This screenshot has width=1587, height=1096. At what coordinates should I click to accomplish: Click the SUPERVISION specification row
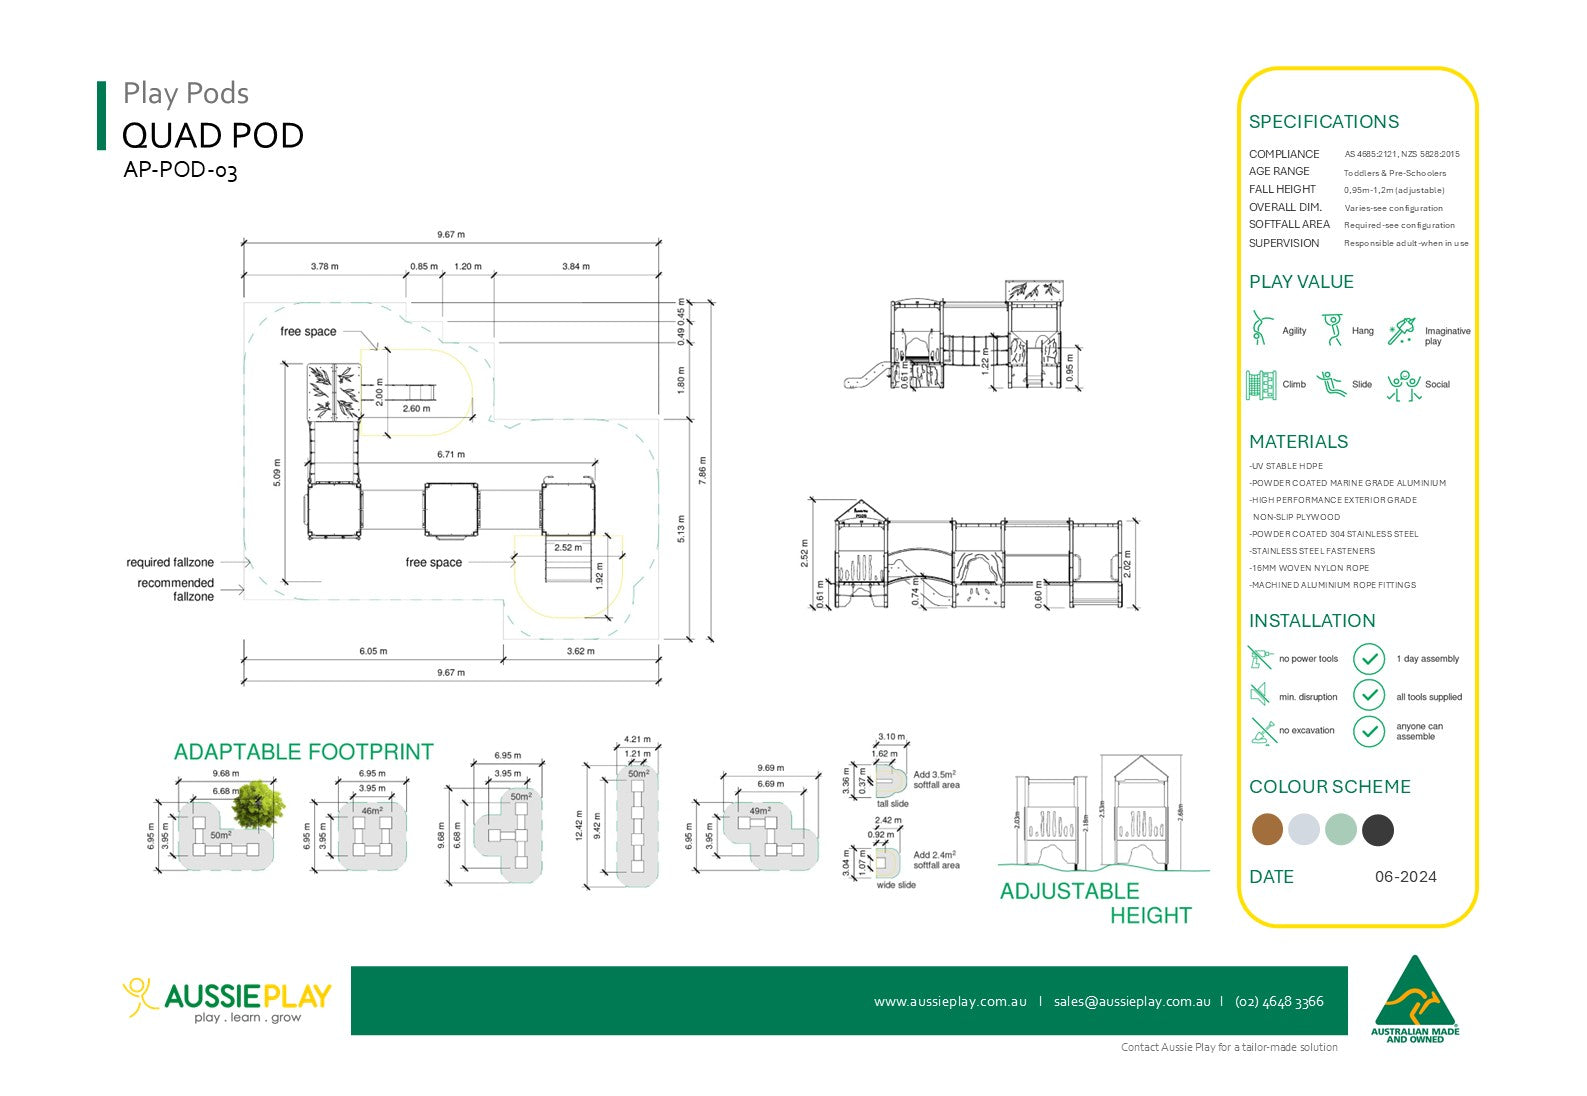pyautogui.click(x=1359, y=243)
